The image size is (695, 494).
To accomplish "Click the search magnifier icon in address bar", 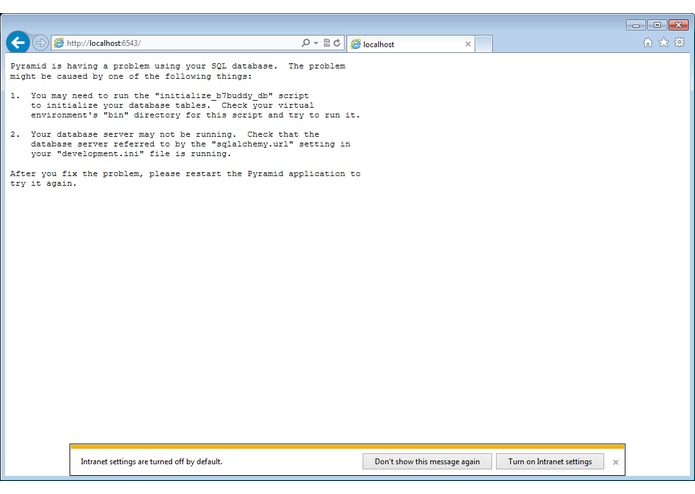I will (x=305, y=43).
